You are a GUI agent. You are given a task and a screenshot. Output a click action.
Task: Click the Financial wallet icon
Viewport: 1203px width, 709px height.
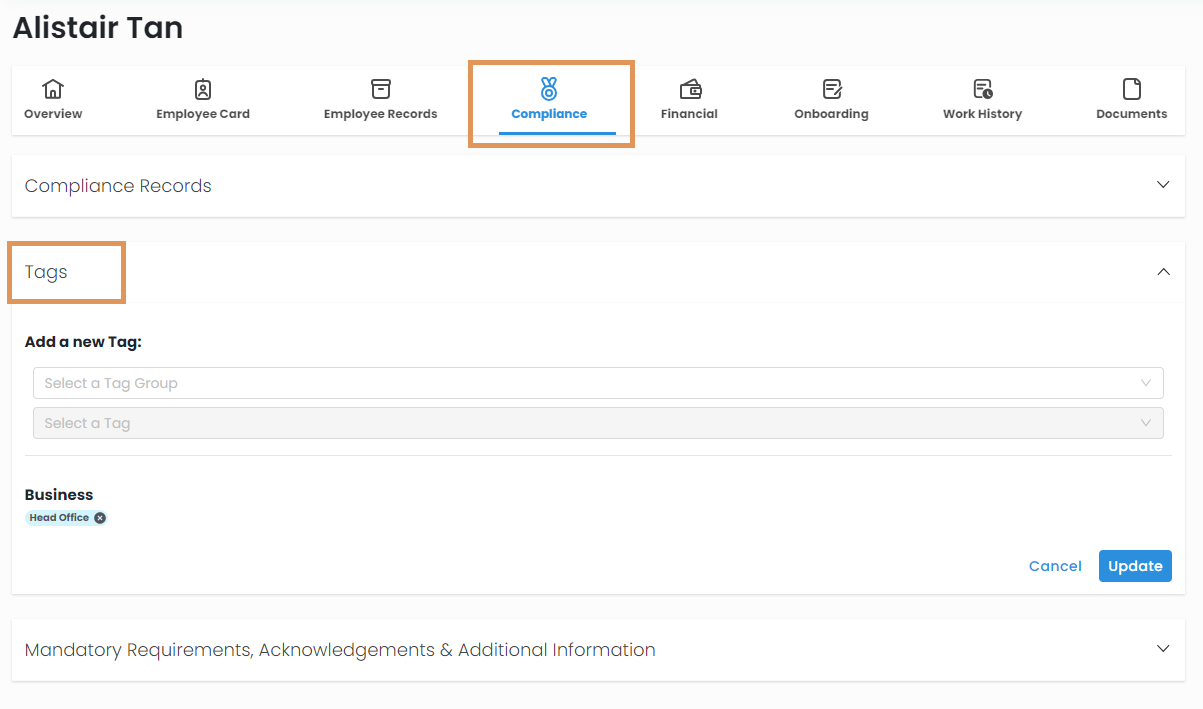pyautogui.click(x=689, y=89)
